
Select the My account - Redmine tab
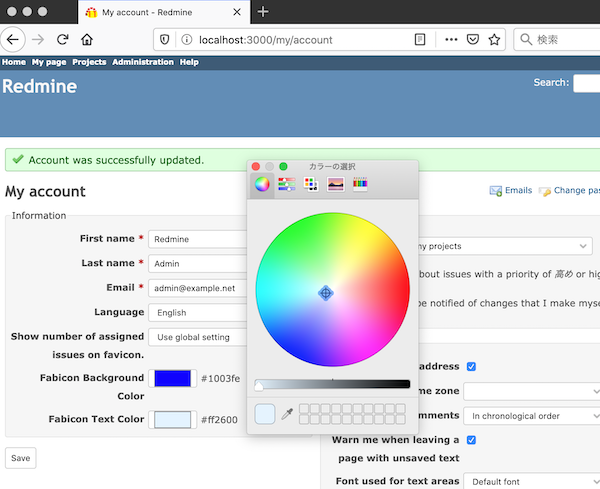pos(164,12)
